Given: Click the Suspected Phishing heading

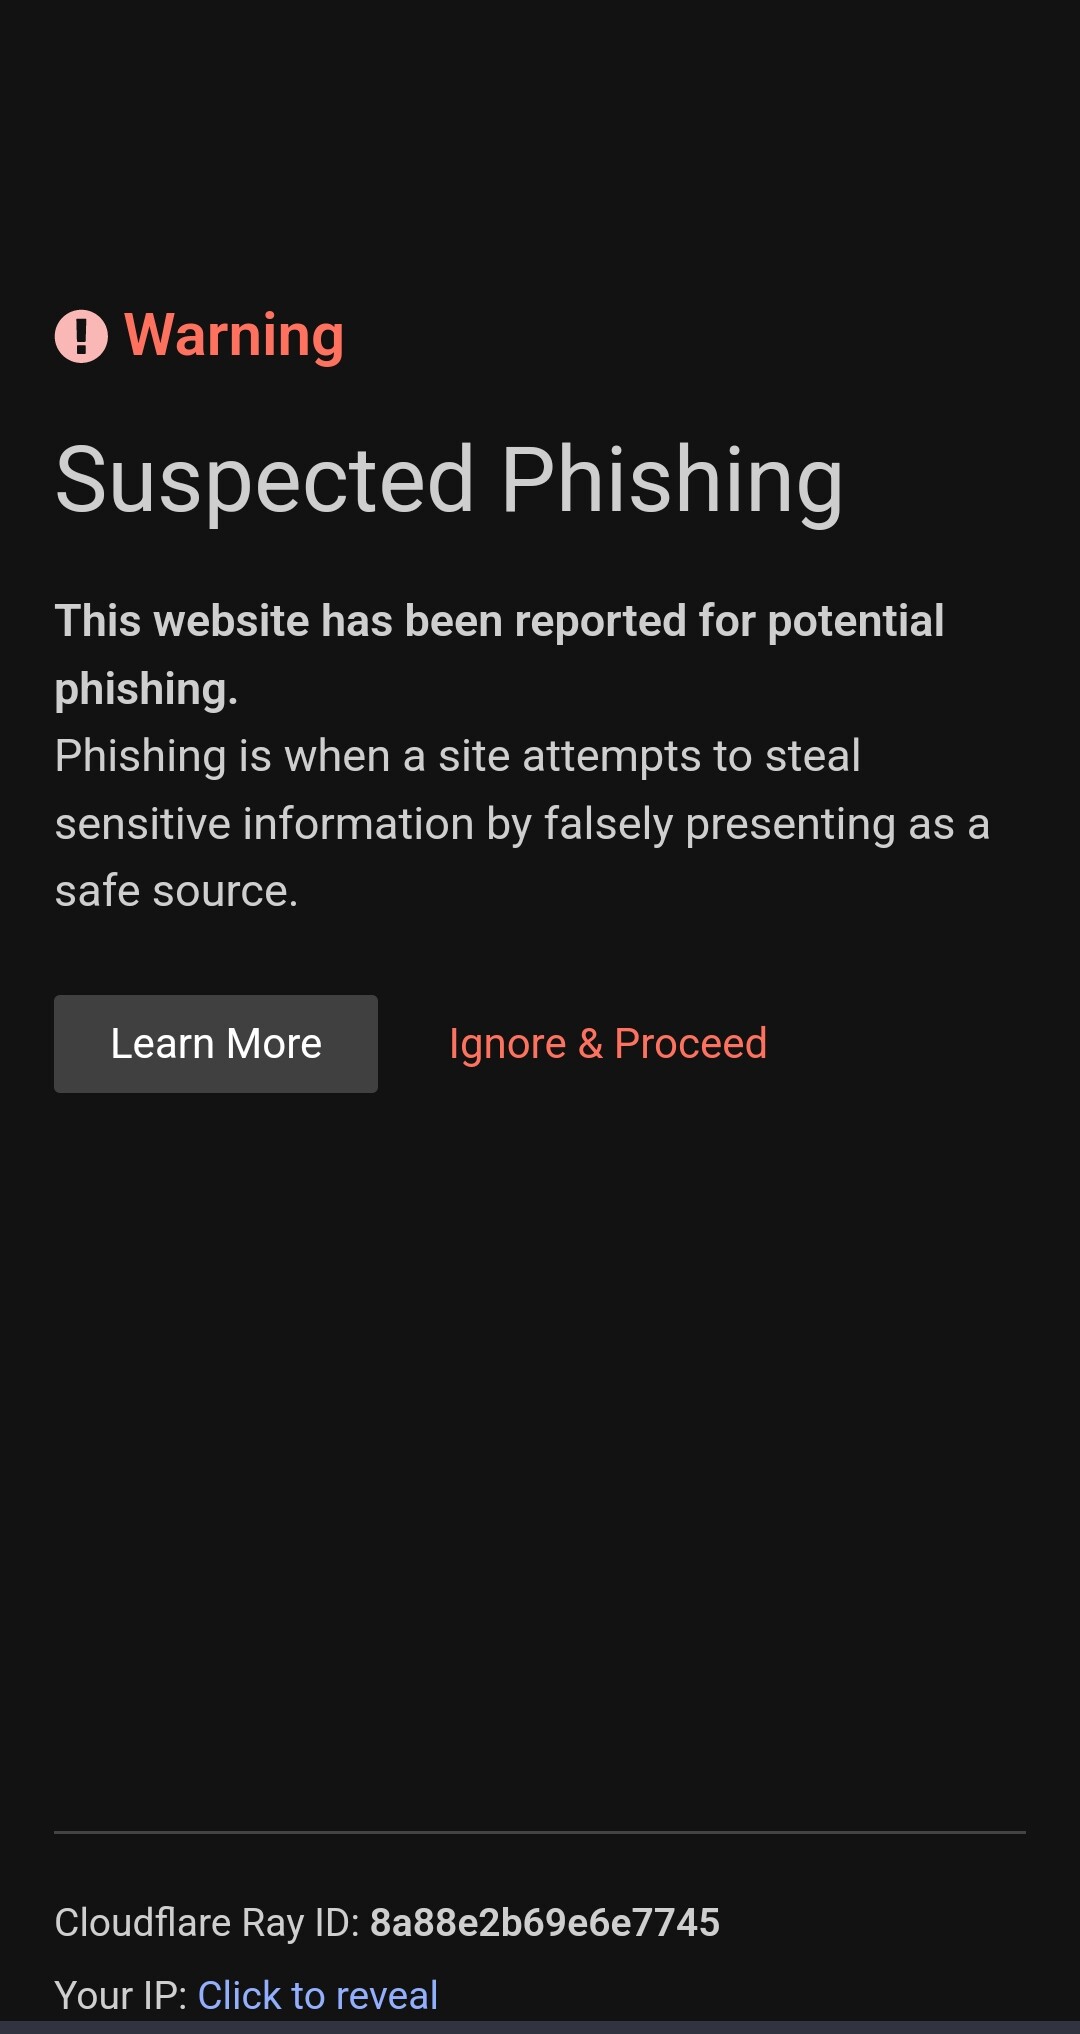Looking at the screenshot, I should [449, 482].
